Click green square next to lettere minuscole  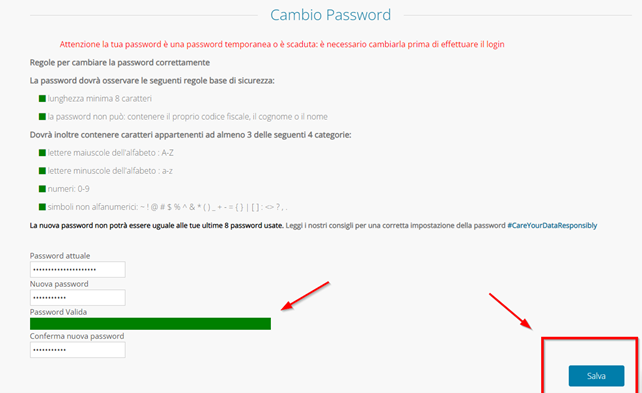42,171
